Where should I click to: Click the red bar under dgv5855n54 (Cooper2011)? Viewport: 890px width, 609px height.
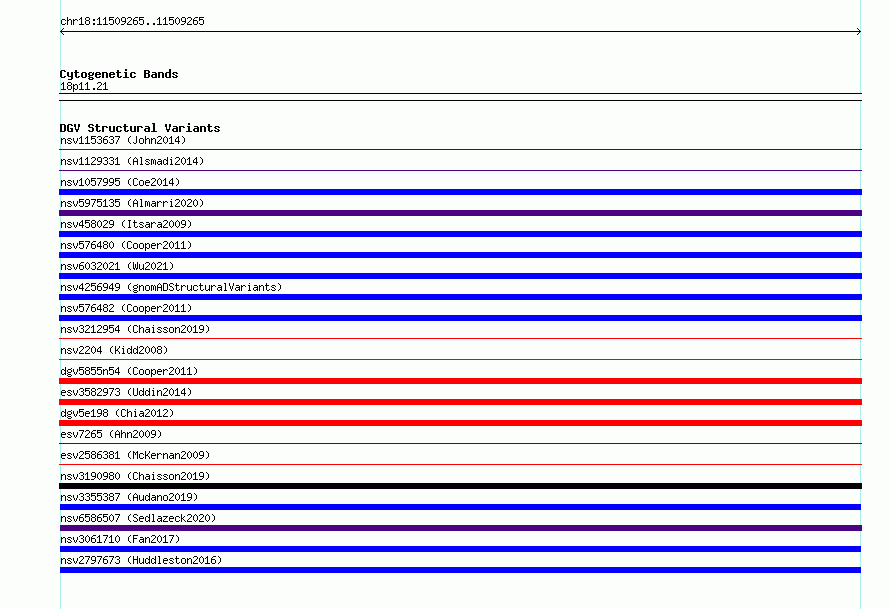(x=460, y=381)
